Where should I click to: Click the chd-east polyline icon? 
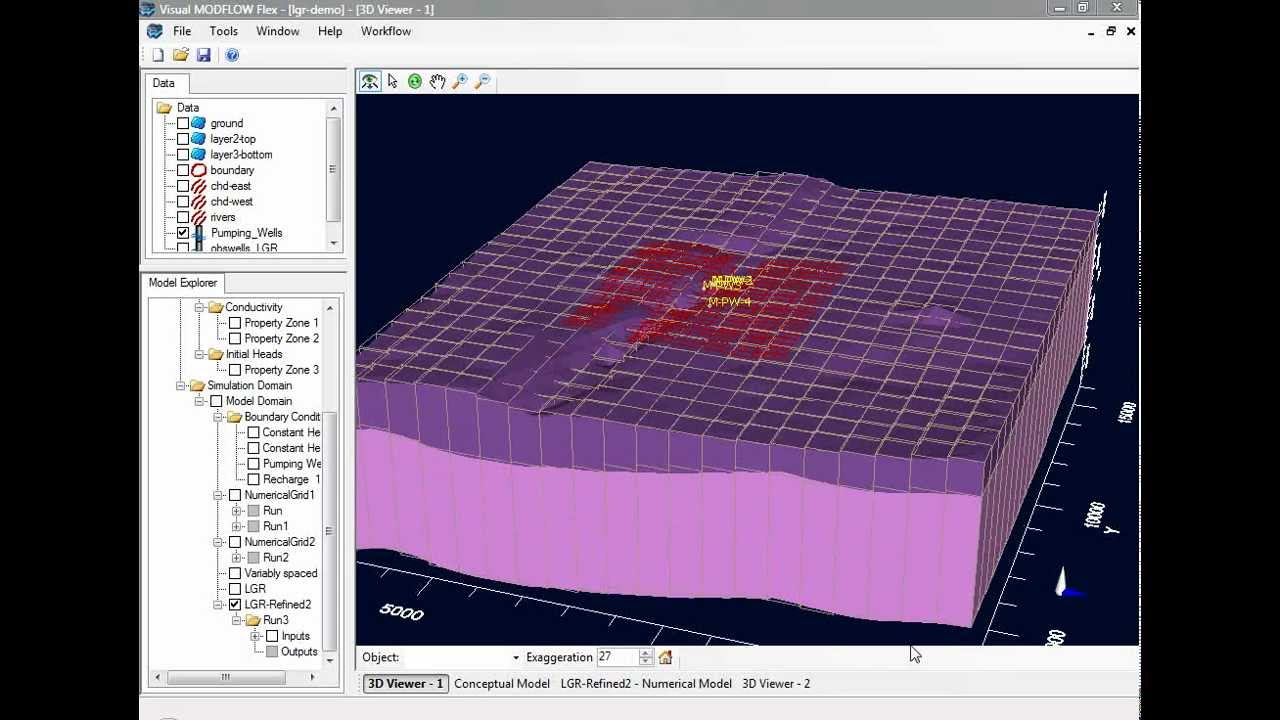(198, 186)
